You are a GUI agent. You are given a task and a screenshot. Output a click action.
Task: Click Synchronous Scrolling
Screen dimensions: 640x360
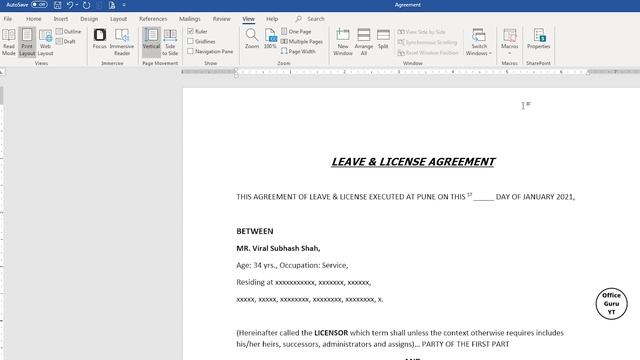tap(427, 42)
